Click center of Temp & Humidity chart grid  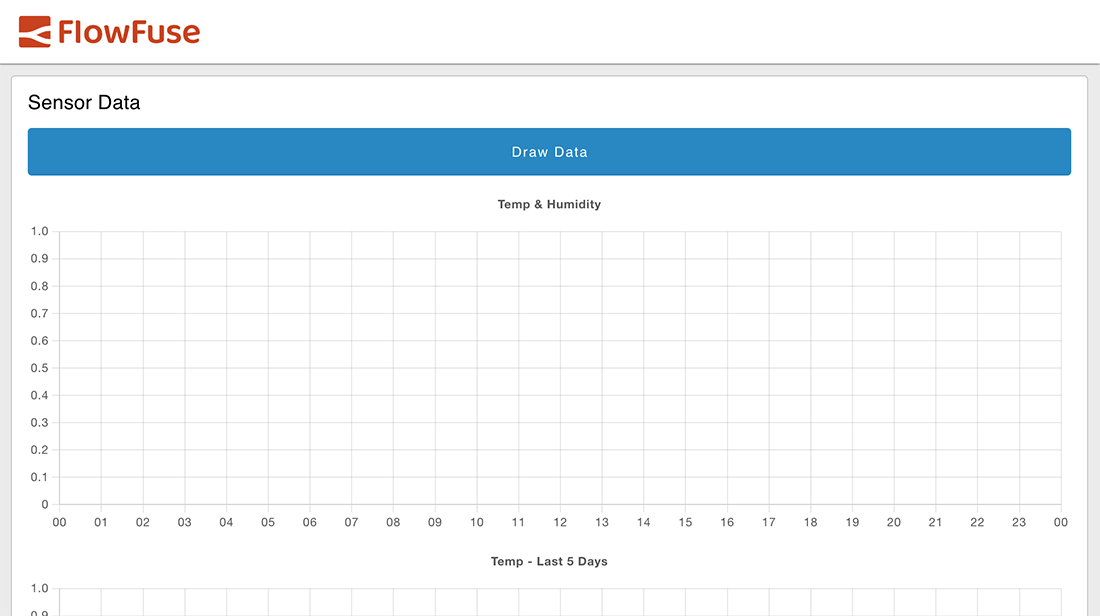coord(560,368)
